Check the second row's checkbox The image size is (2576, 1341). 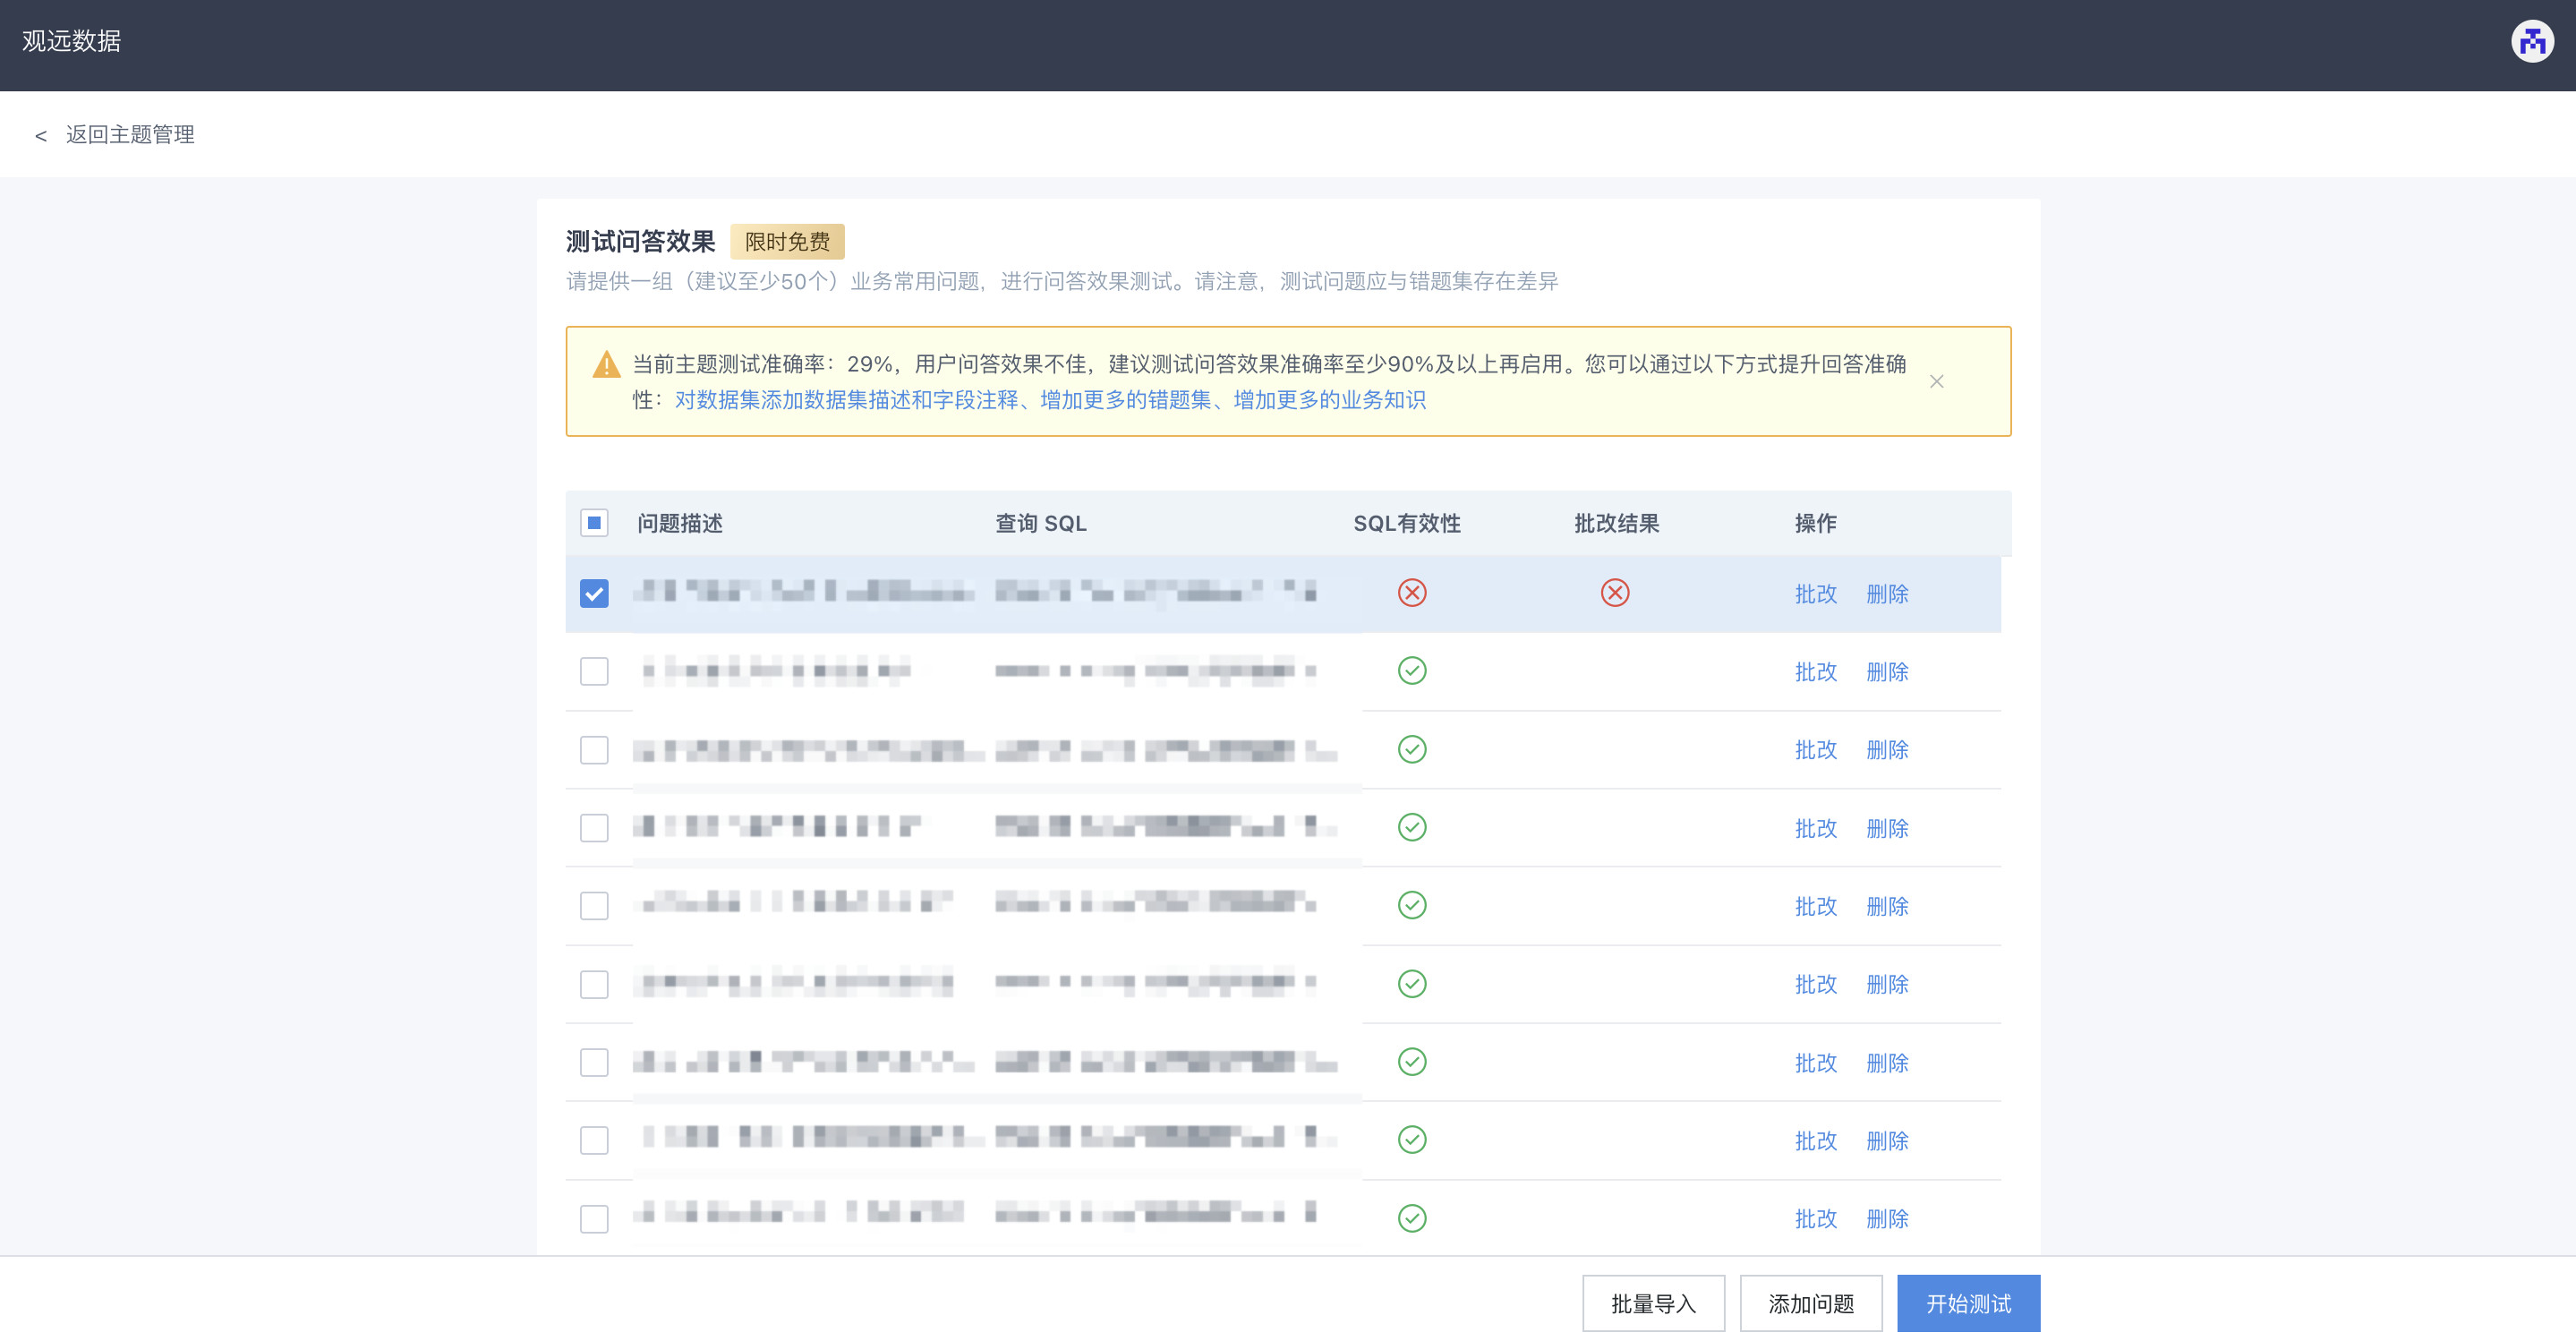[x=594, y=671]
